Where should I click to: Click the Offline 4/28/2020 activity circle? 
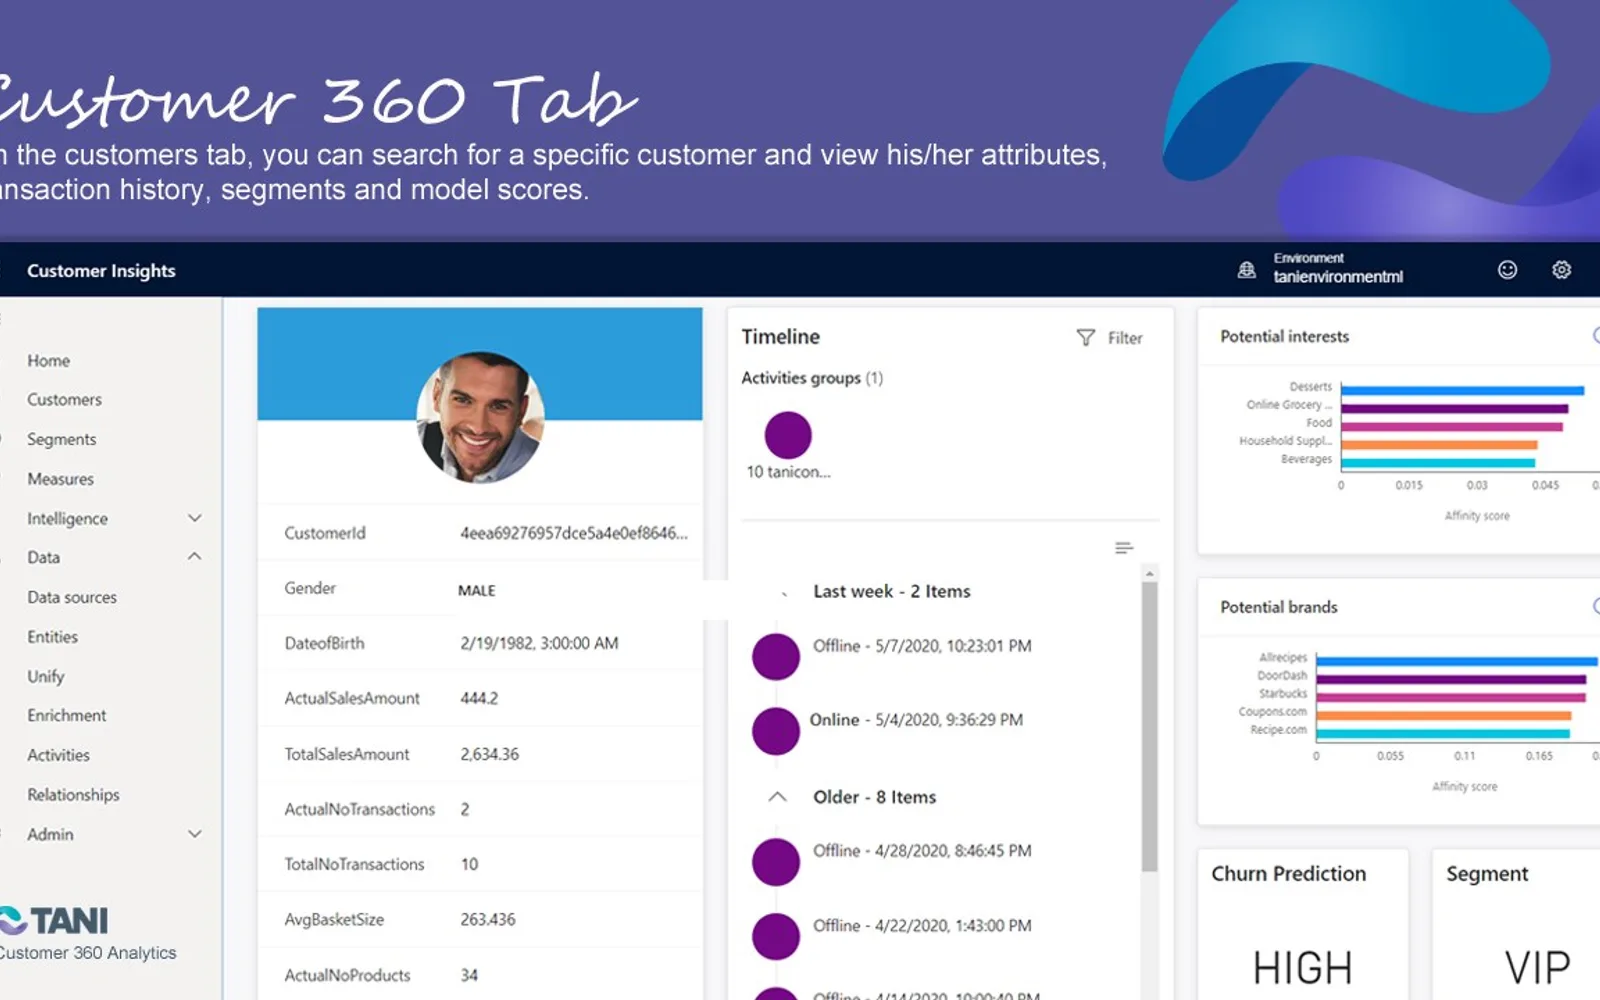pyautogui.click(x=776, y=861)
